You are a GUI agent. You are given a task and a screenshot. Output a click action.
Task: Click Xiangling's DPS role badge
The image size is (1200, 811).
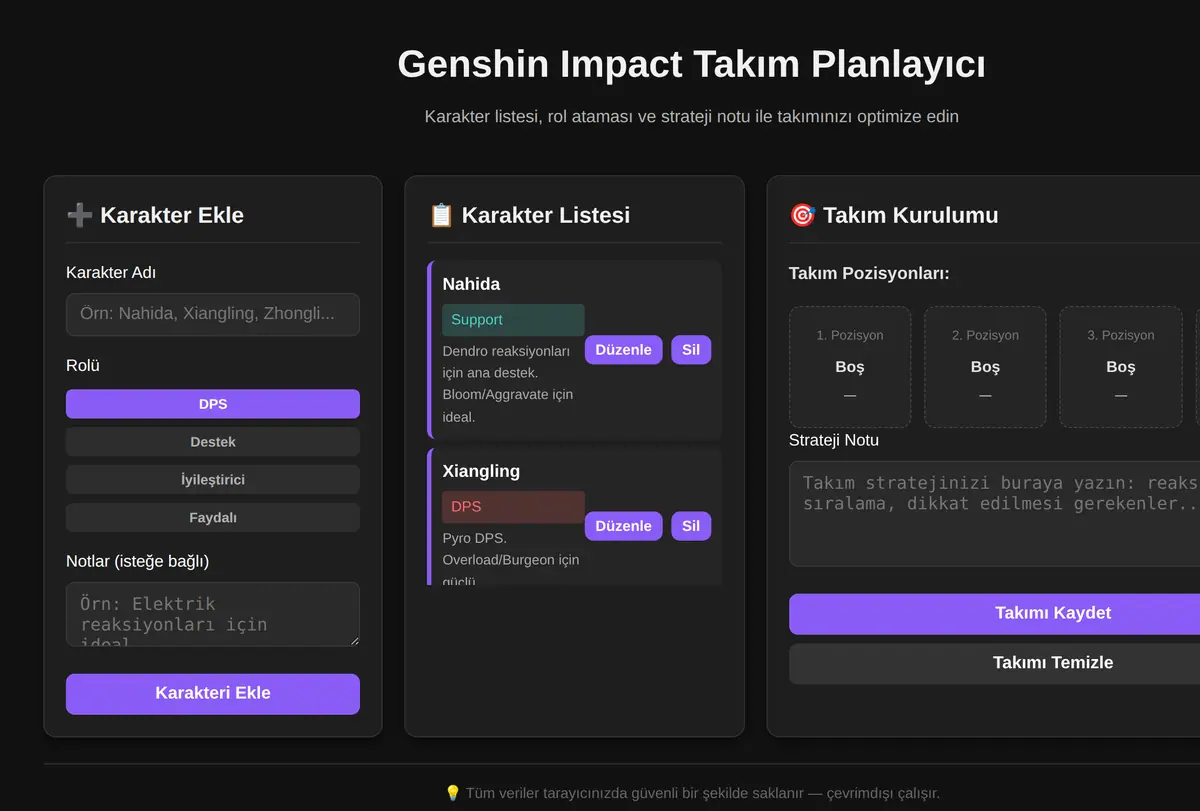(x=513, y=507)
